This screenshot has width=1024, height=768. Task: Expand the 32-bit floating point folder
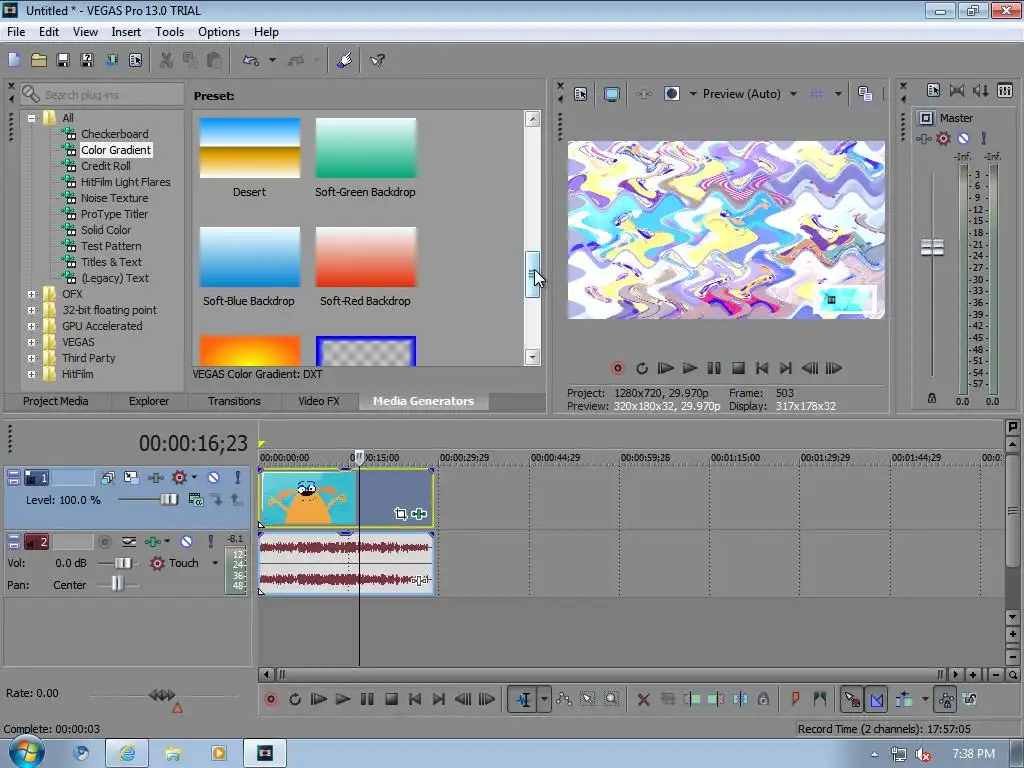[x=31, y=310]
